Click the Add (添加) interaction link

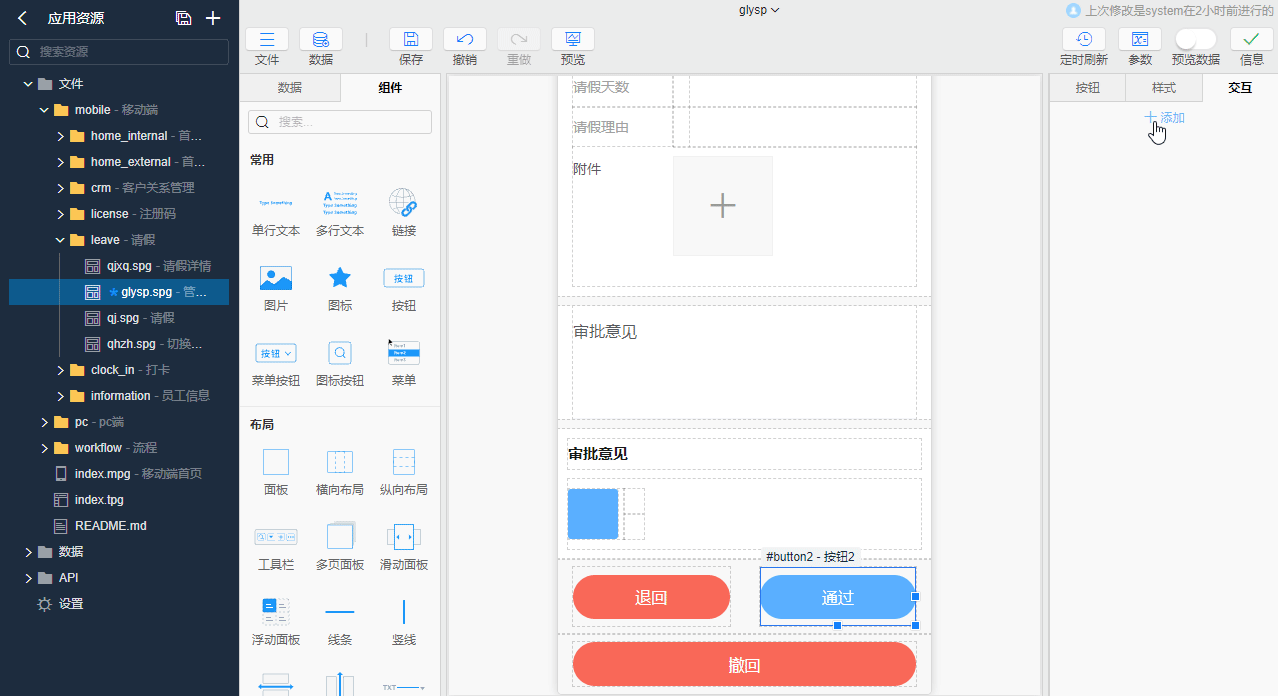(1165, 118)
